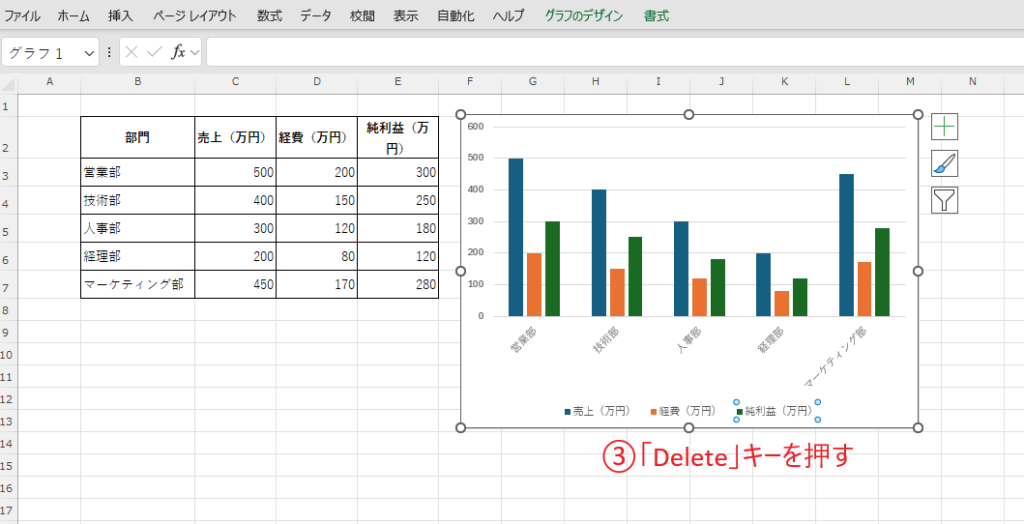Switch to the 自動化 tab
Viewport: 1024px width, 524px height.
click(455, 16)
